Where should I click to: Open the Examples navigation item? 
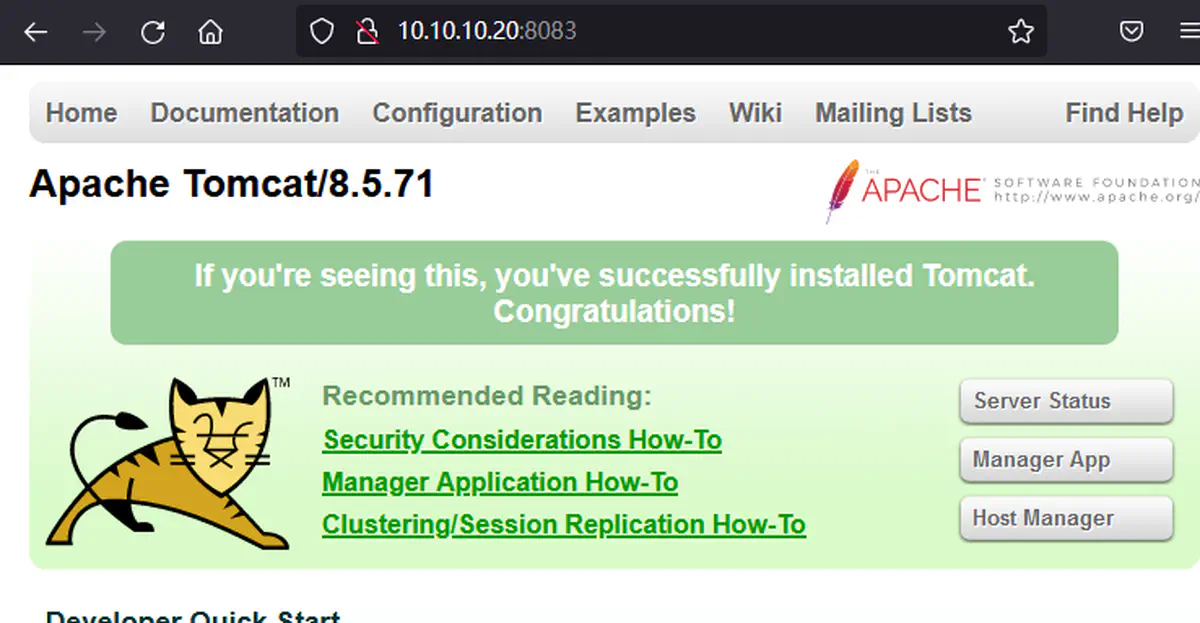[x=635, y=113]
